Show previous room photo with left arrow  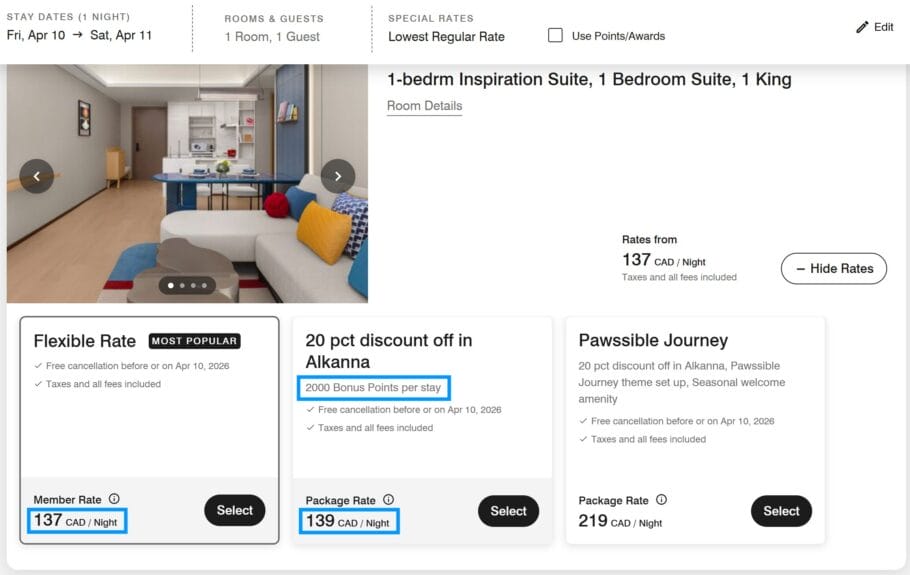click(x=37, y=176)
